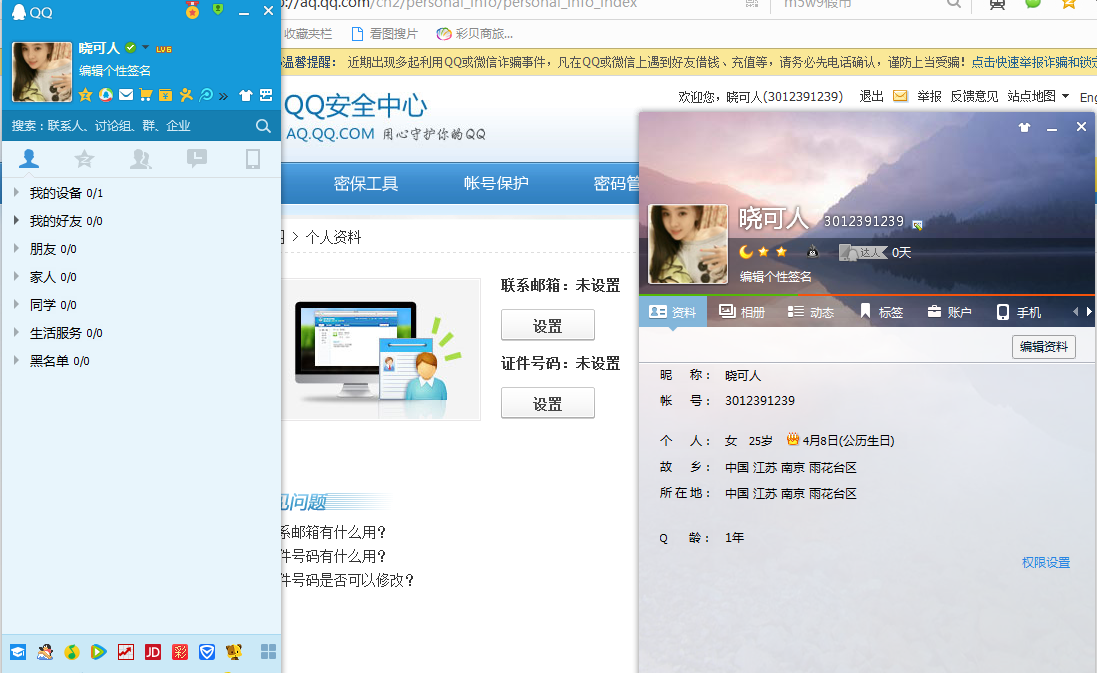Open 帐号保护 in security center nav
Screen dimensions: 1097x673
point(496,183)
